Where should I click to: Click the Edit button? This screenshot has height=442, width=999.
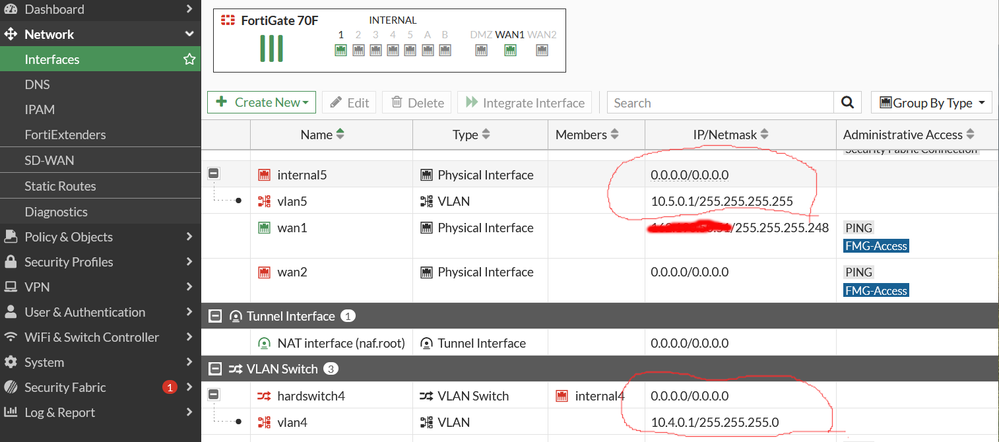[349, 103]
